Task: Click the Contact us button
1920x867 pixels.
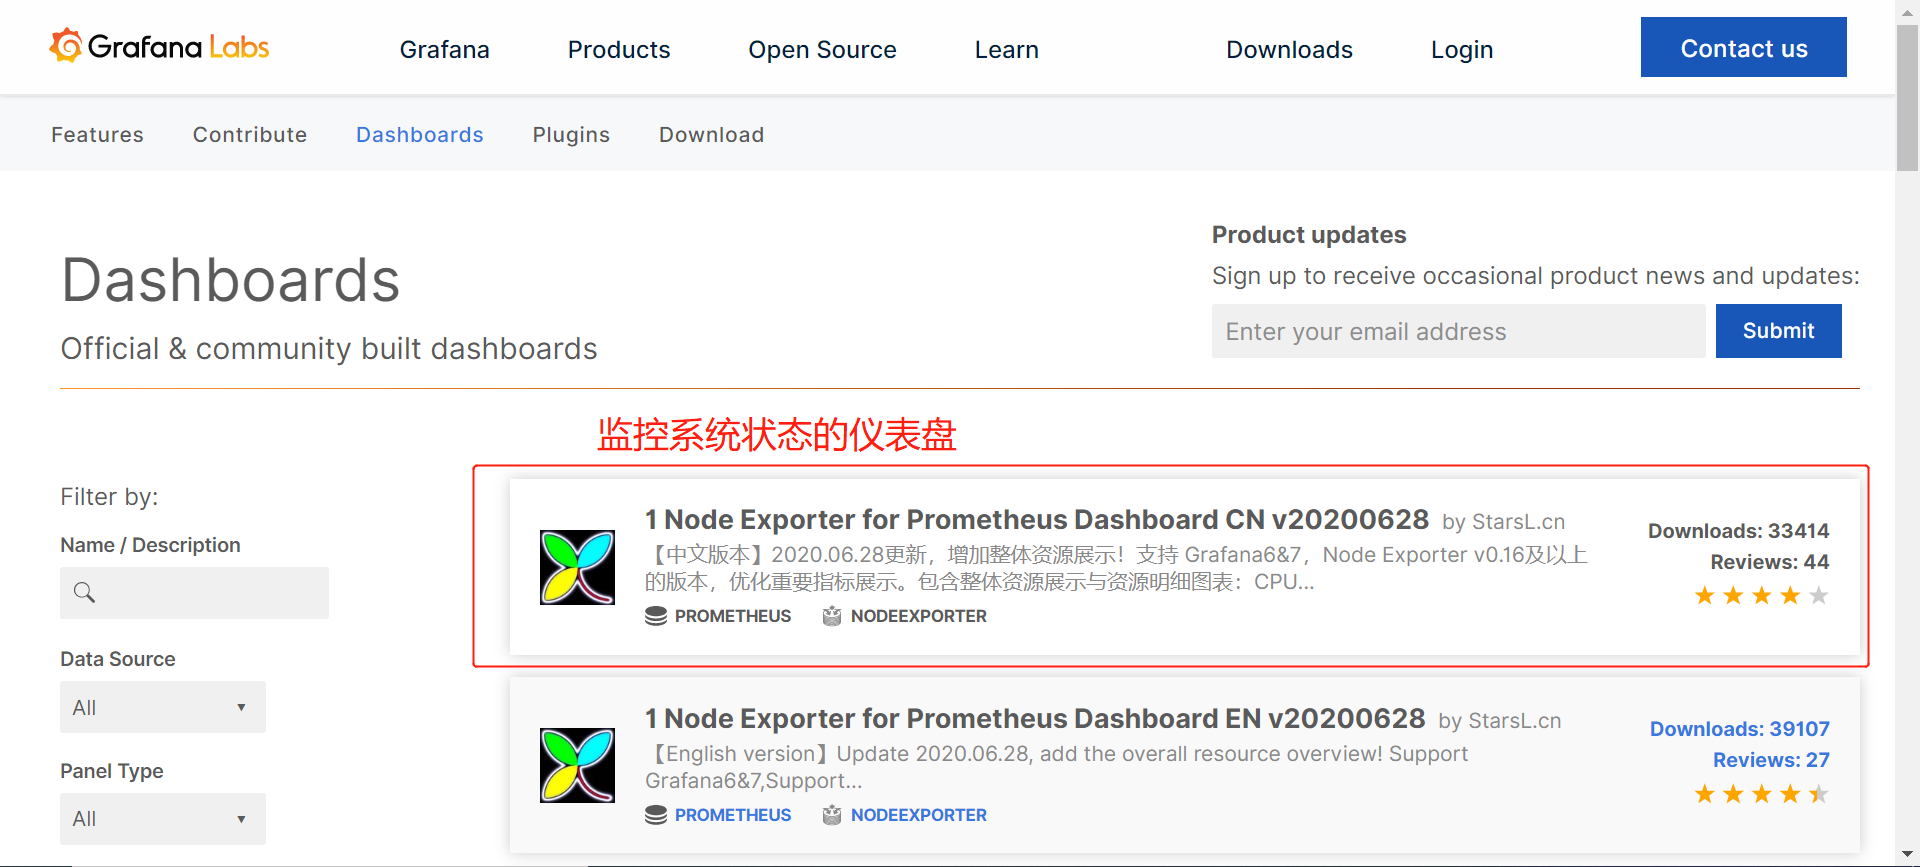Action: tap(1744, 47)
